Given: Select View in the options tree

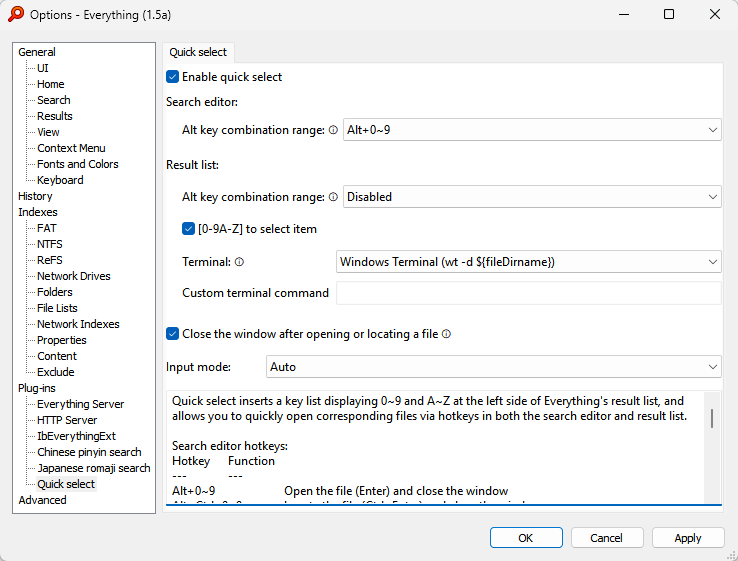Looking at the screenshot, I should (x=48, y=132).
